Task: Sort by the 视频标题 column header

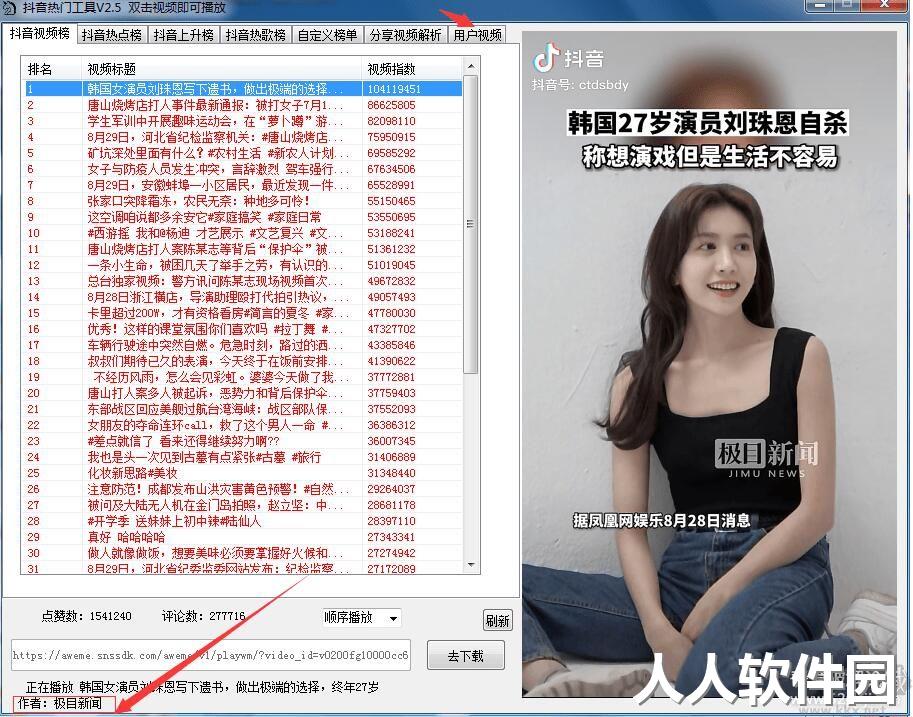Action: pyautogui.click(x=221, y=69)
